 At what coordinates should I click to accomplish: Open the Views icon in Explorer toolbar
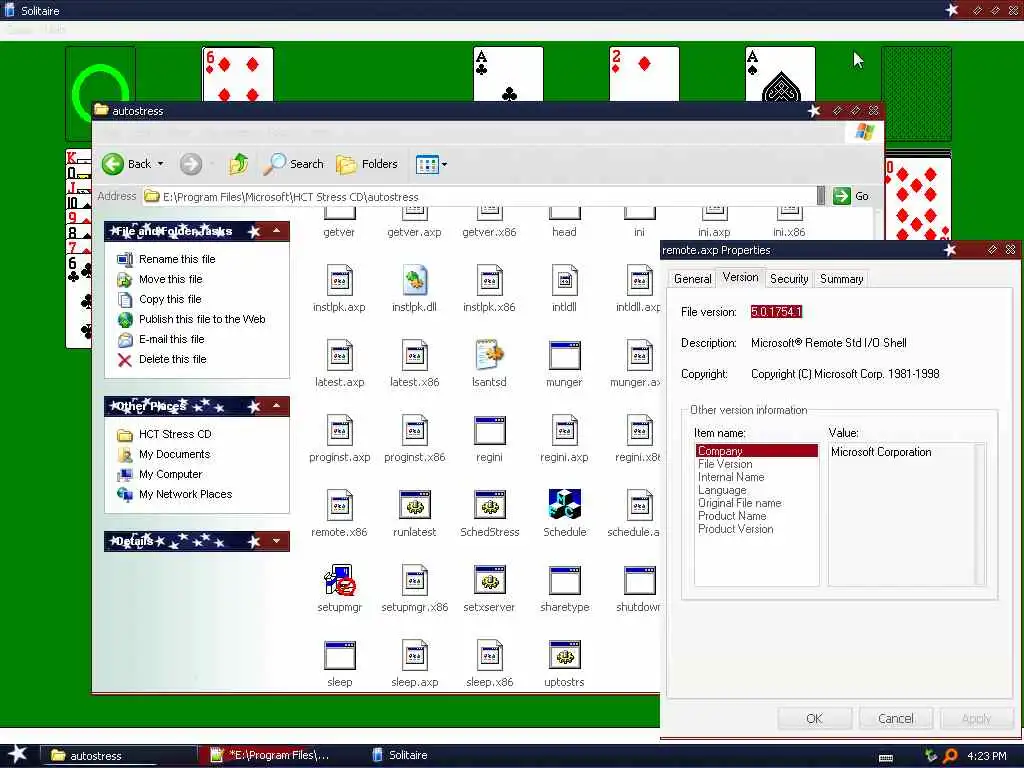click(427, 165)
